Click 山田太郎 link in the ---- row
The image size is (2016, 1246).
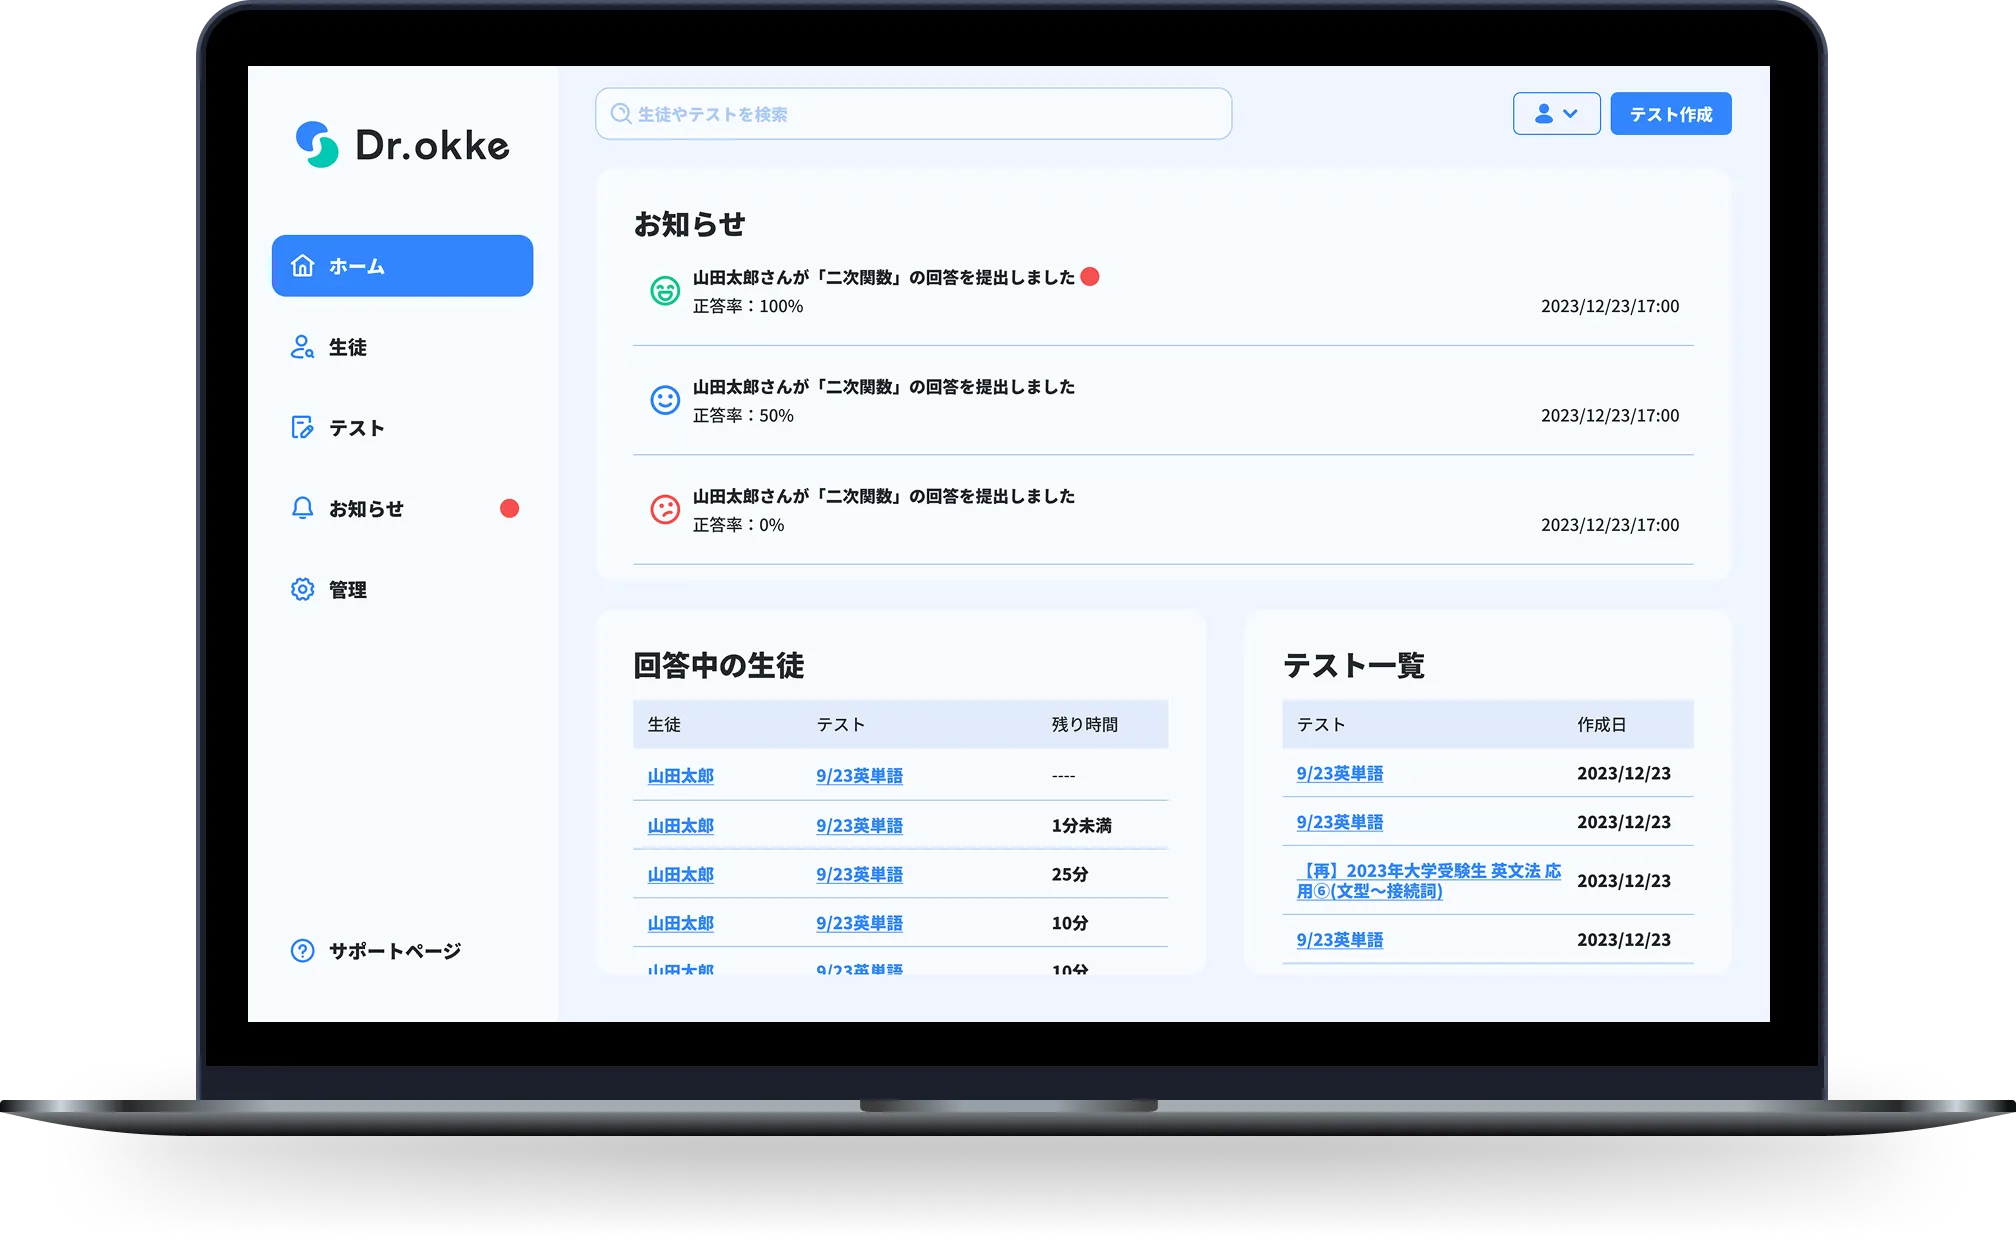680,776
